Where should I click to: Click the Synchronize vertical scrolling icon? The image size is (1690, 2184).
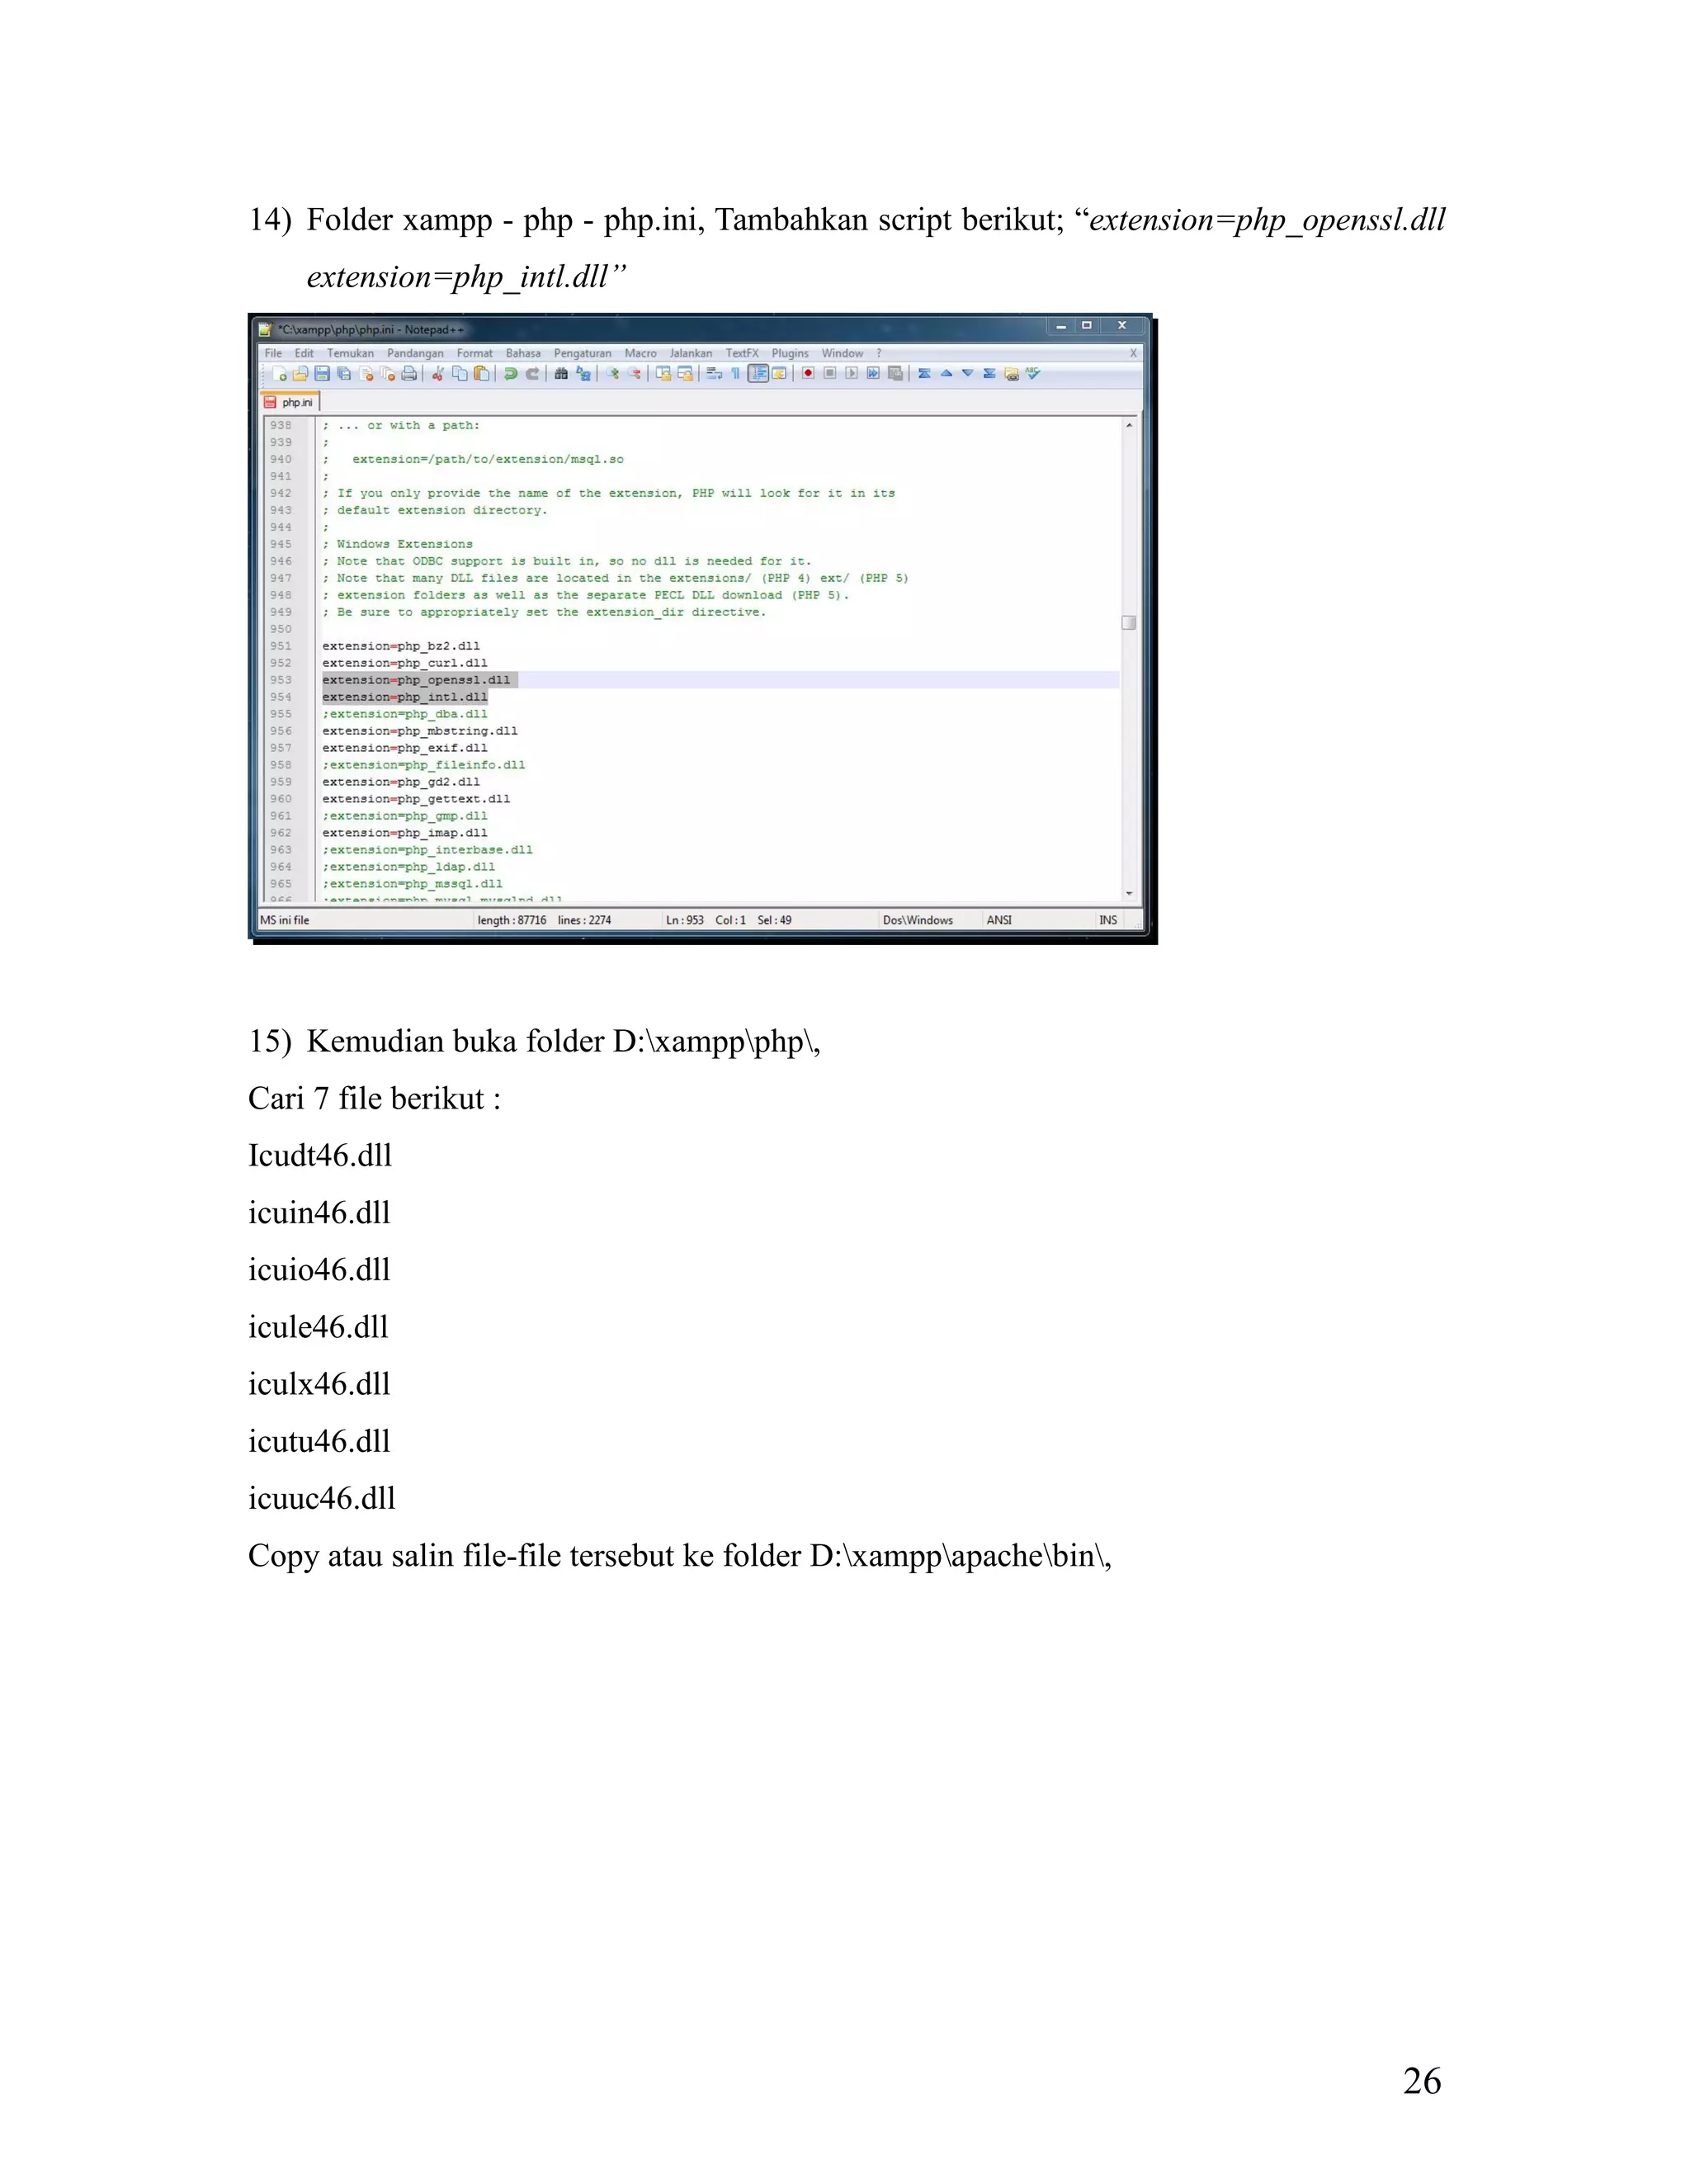[x=664, y=374]
